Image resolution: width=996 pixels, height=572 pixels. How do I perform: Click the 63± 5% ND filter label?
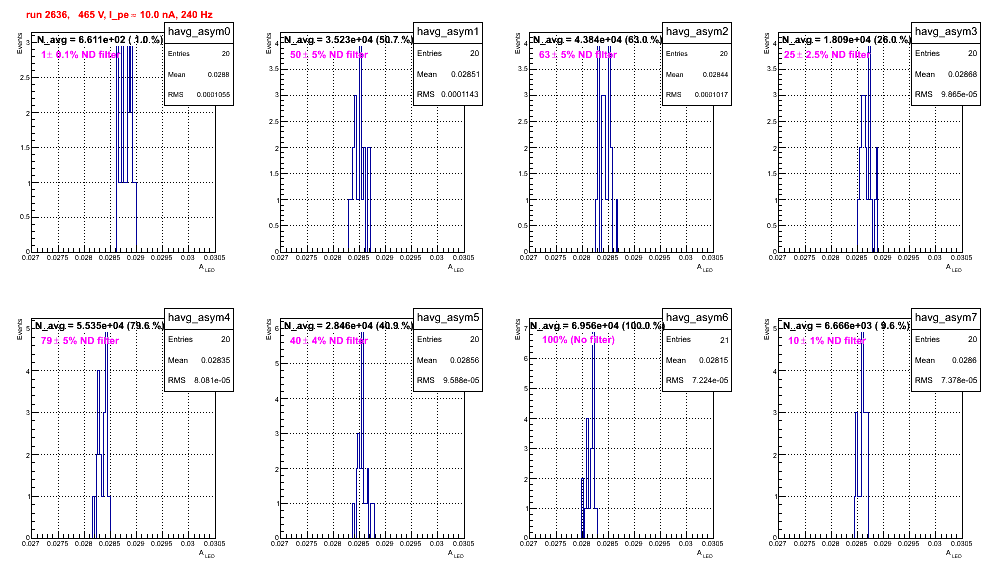(578, 55)
